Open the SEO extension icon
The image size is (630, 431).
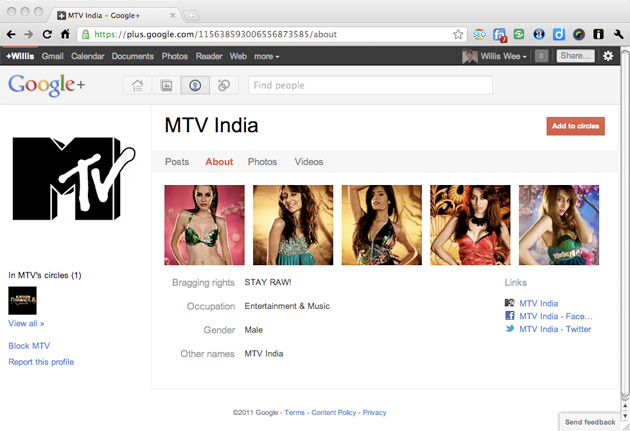point(479,35)
